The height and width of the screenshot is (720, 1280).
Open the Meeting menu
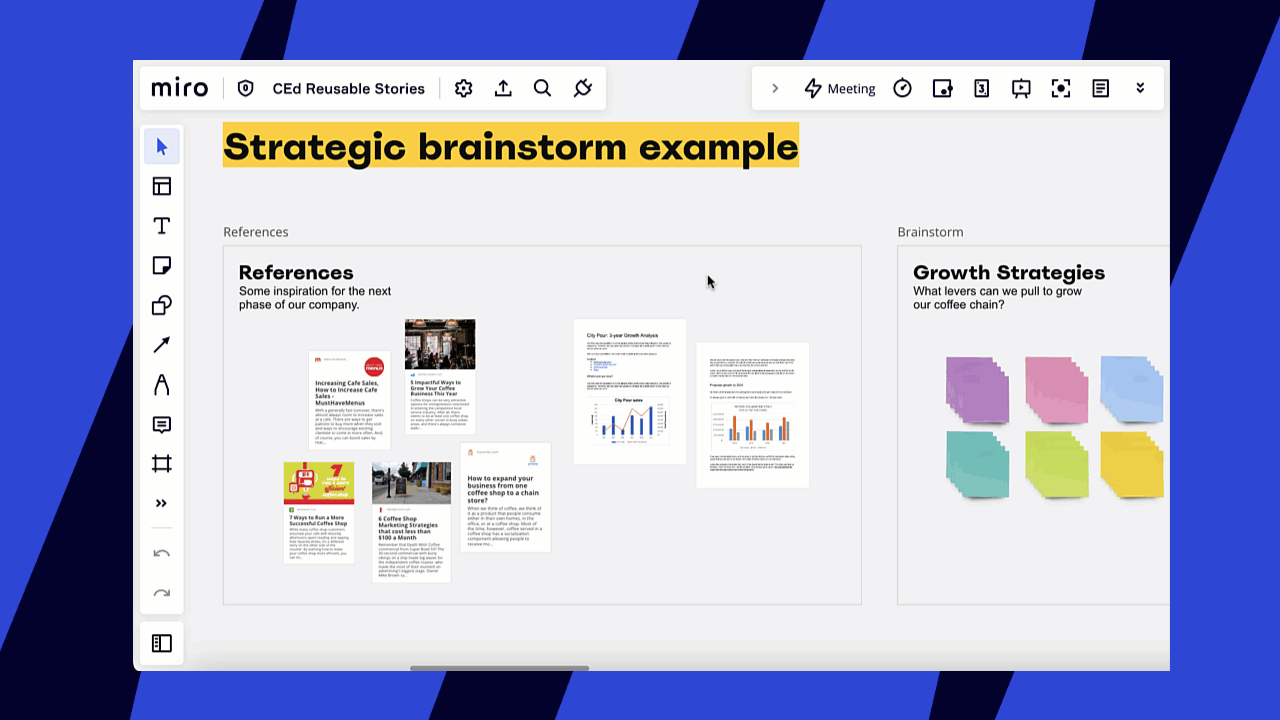(840, 89)
